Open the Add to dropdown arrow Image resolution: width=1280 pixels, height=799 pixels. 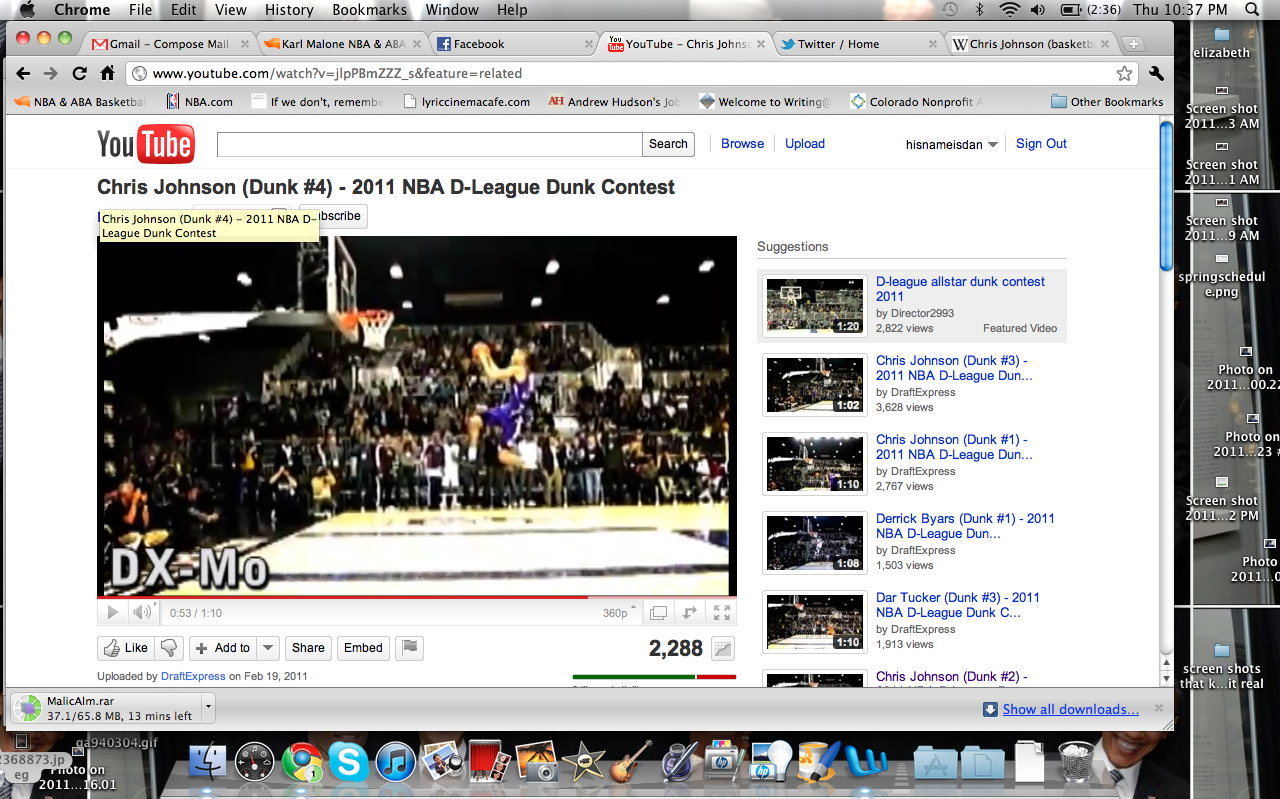268,648
